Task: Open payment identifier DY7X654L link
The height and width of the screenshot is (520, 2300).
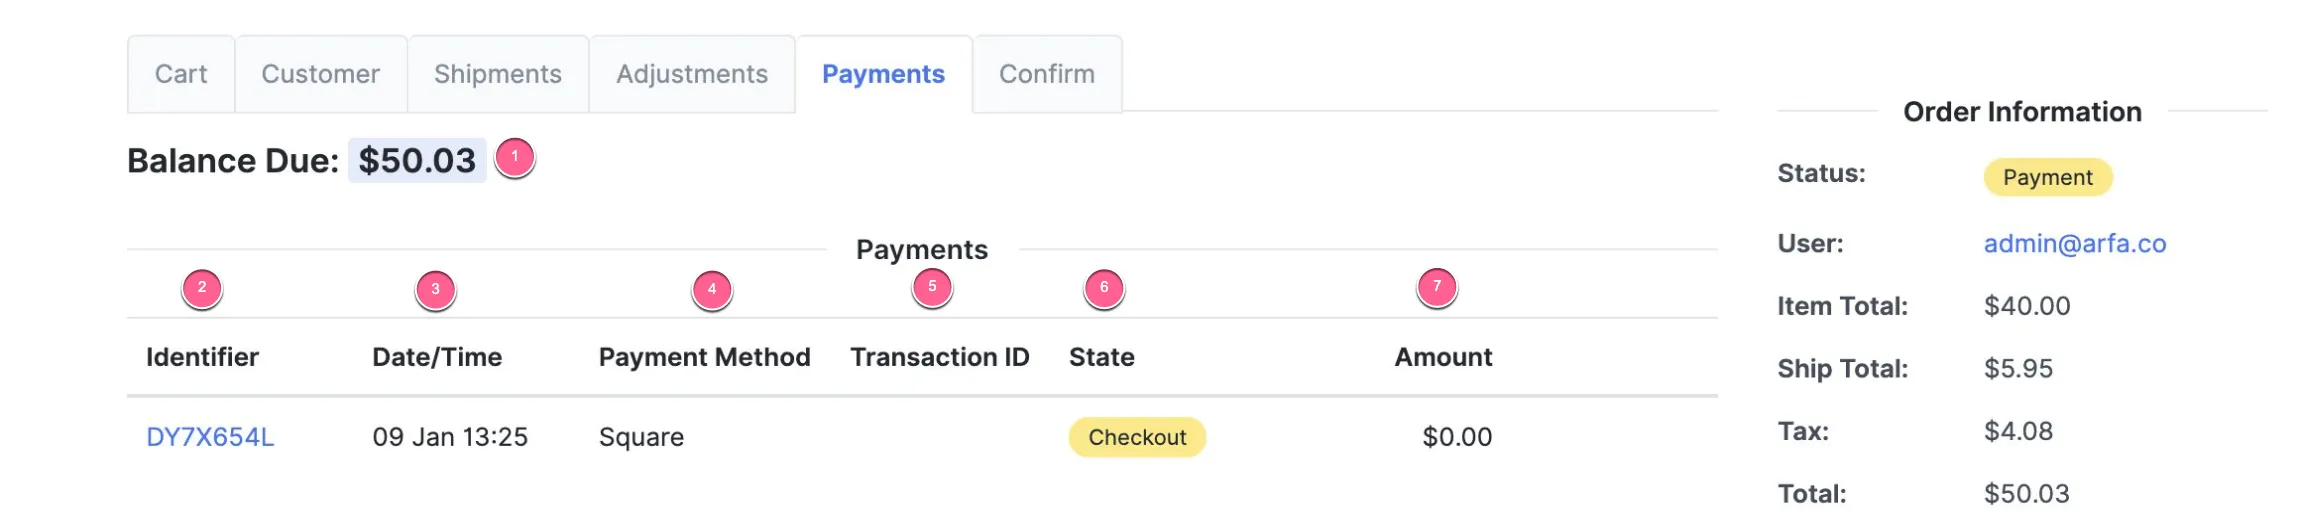Action: click(210, 437)
